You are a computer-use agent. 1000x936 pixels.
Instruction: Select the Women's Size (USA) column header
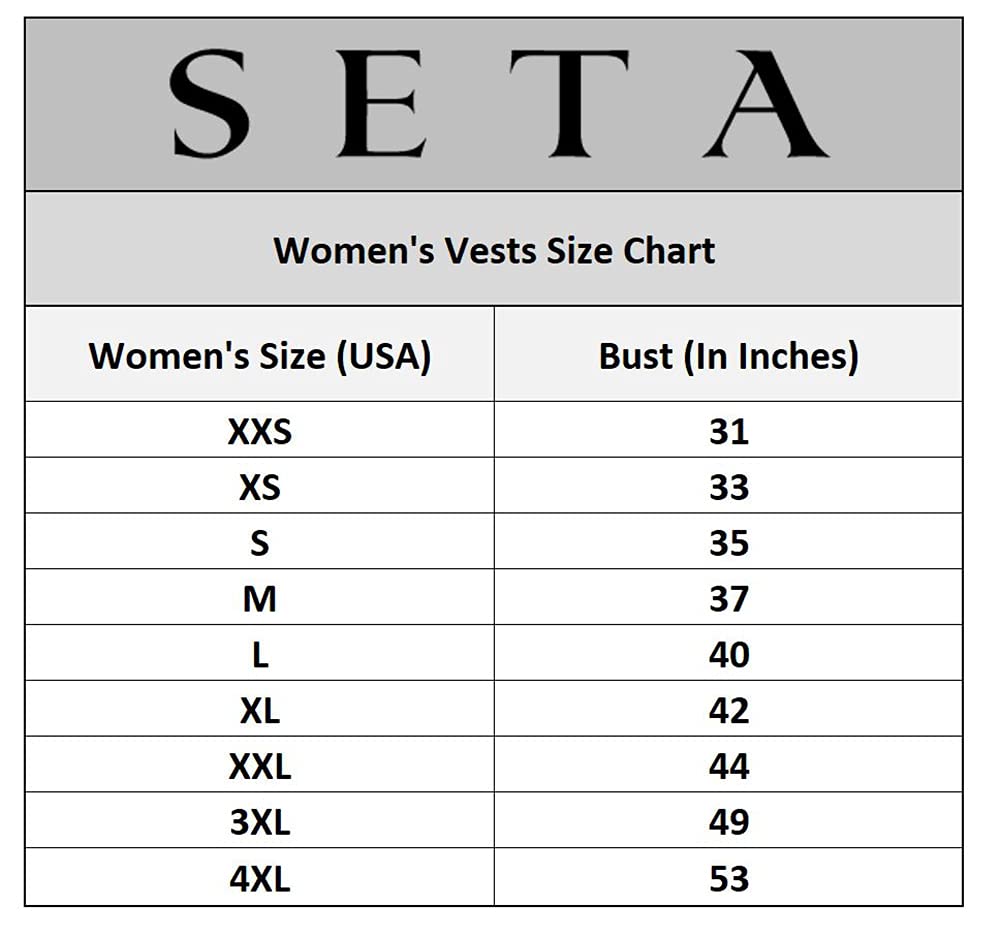pos(259,355)
